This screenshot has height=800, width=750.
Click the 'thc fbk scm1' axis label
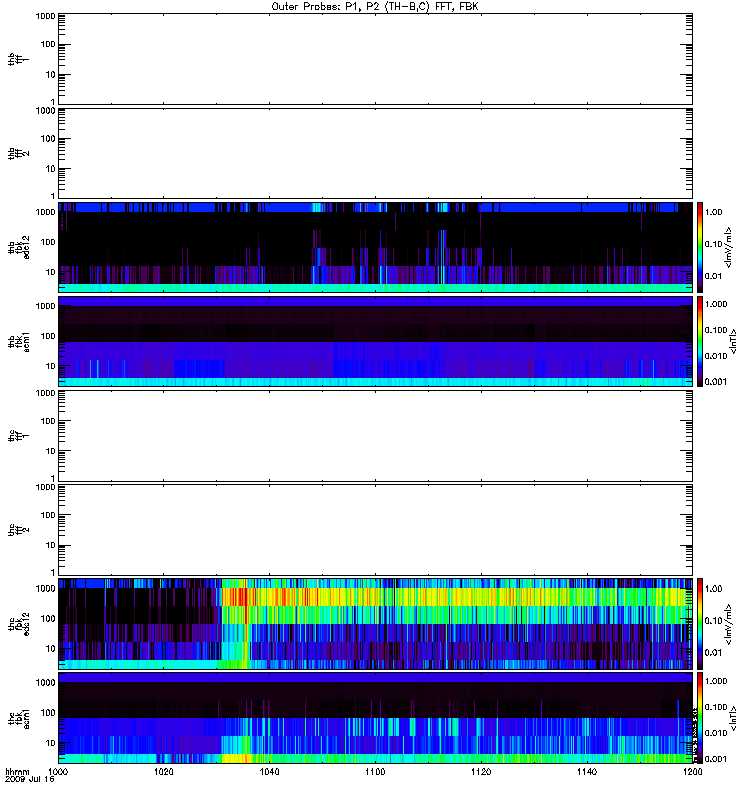19,718
